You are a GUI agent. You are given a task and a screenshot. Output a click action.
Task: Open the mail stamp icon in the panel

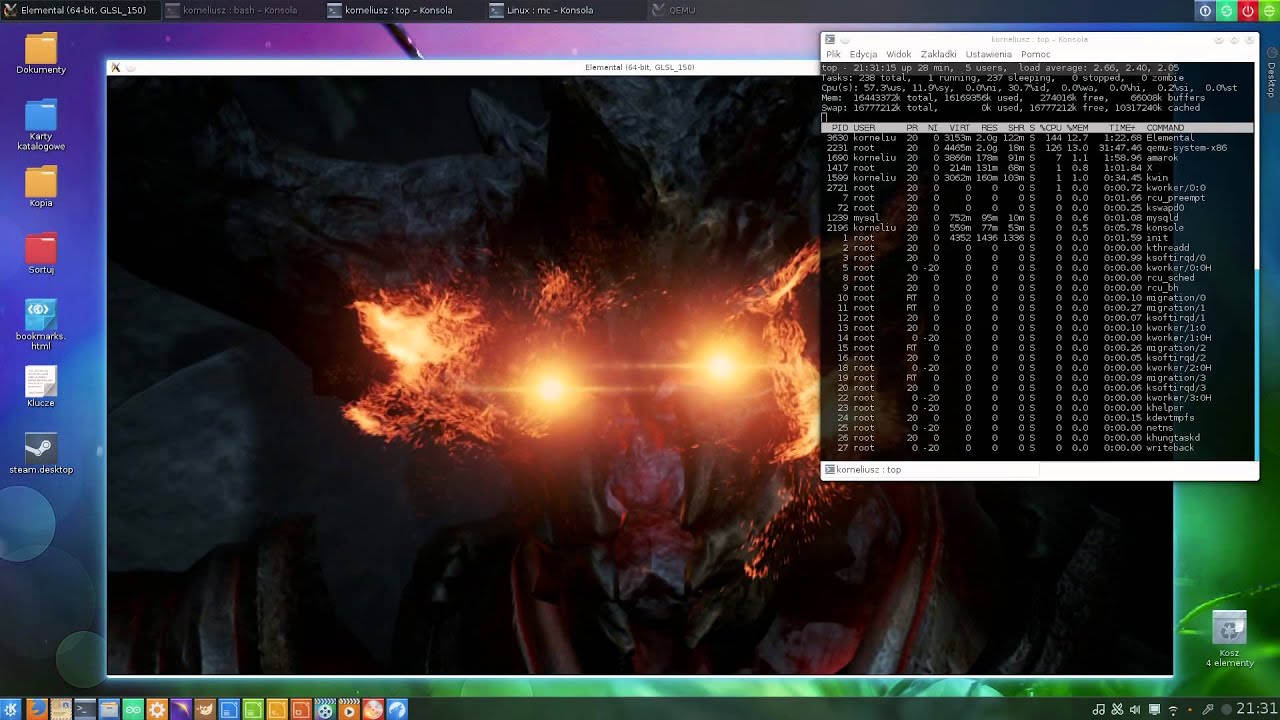(x=61, y=710)
